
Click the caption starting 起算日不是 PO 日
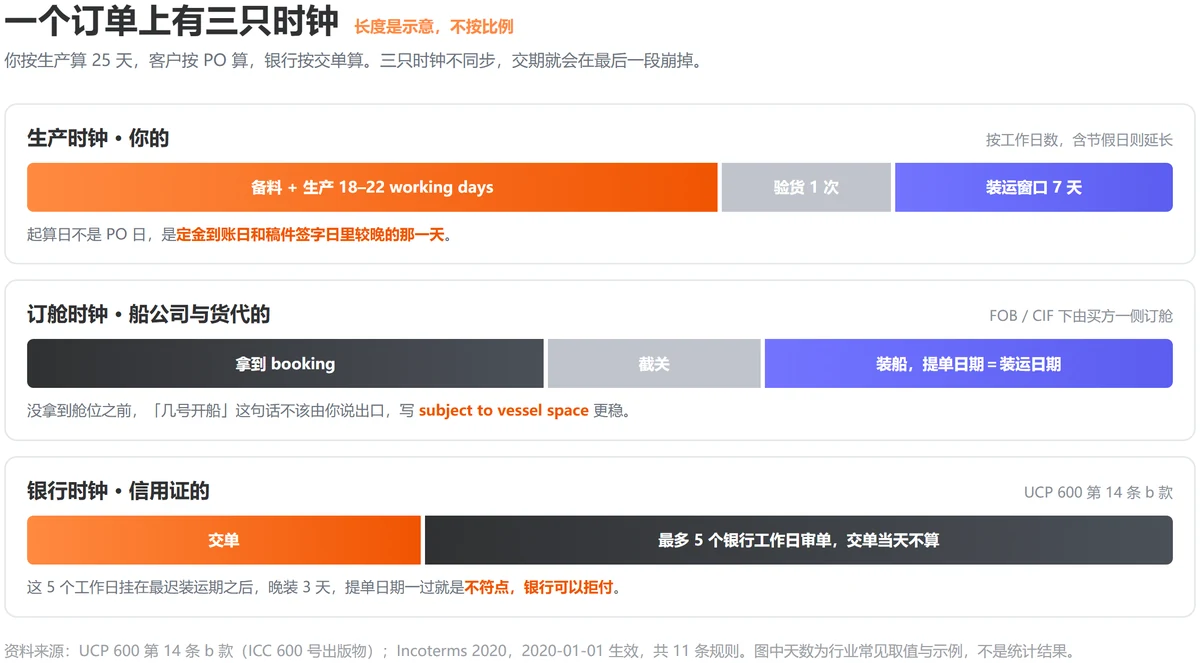[240, 236]
